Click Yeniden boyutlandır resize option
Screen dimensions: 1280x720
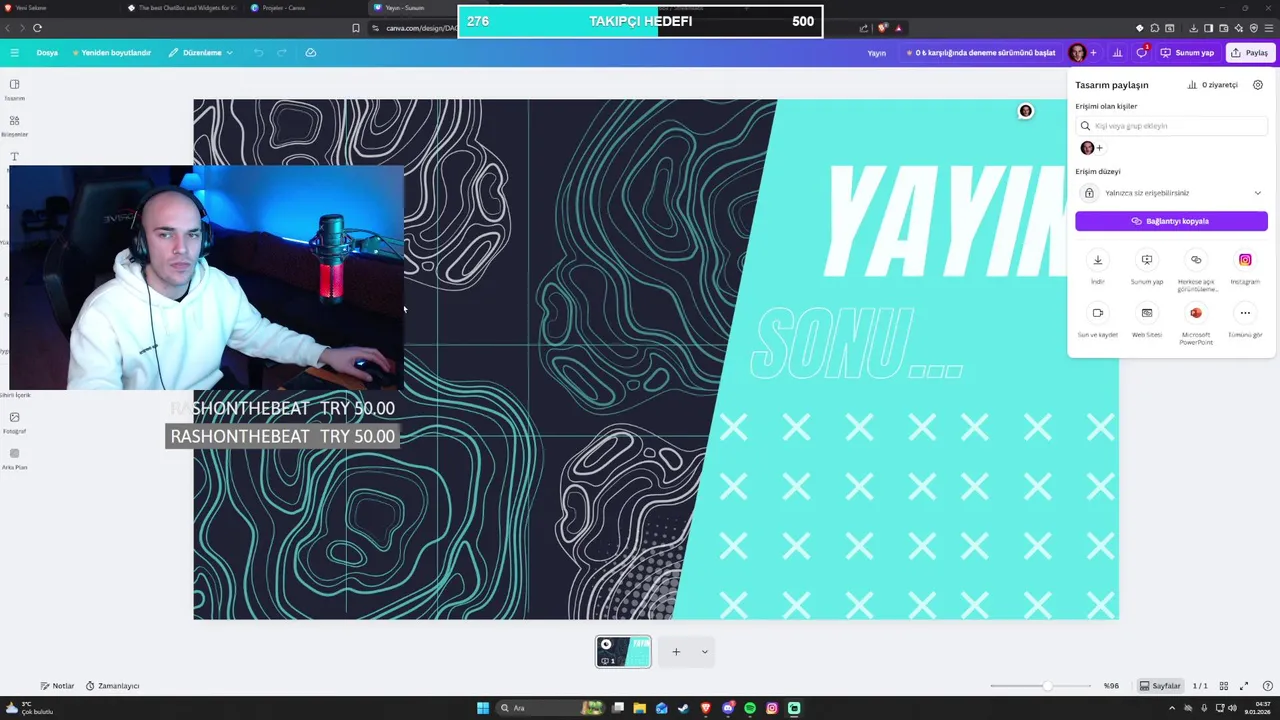tap(111, 53)
